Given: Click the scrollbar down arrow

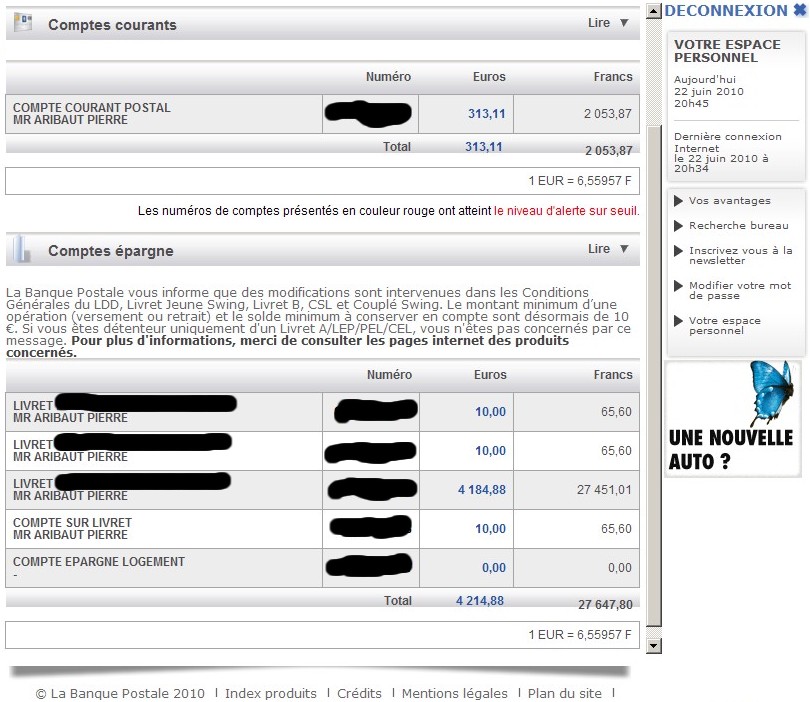Looking at the screenshot, I should click(653, 646).
